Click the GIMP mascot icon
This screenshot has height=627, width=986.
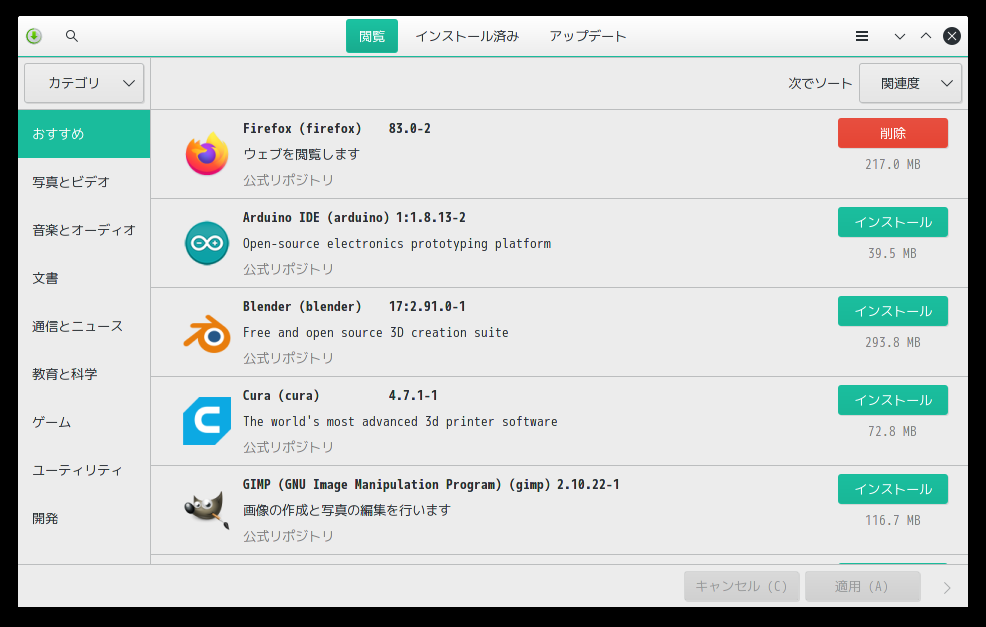click(x=207, y=510)
